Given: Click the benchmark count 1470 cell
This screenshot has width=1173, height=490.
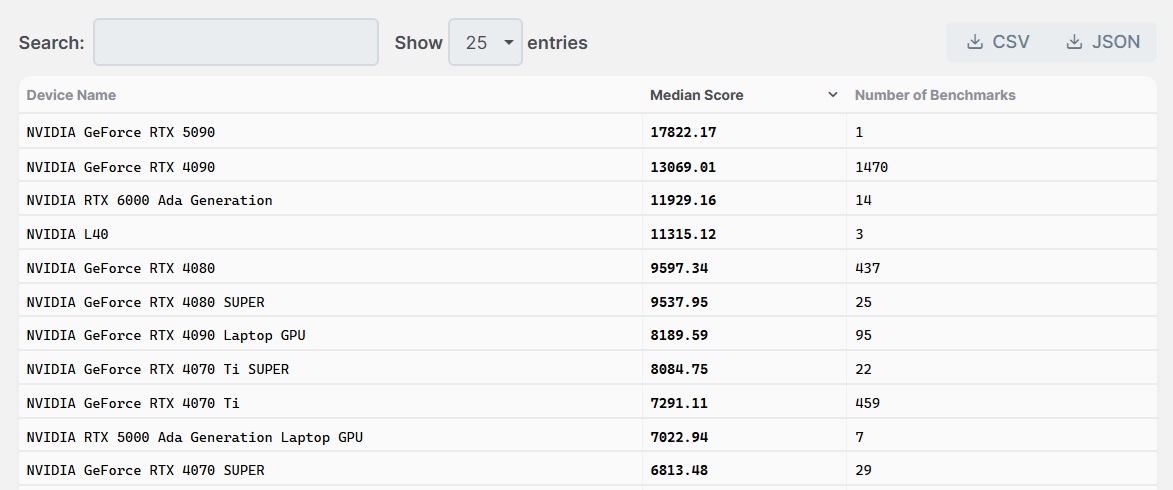Looking at the screenshot, I should (x=871, y=167).
